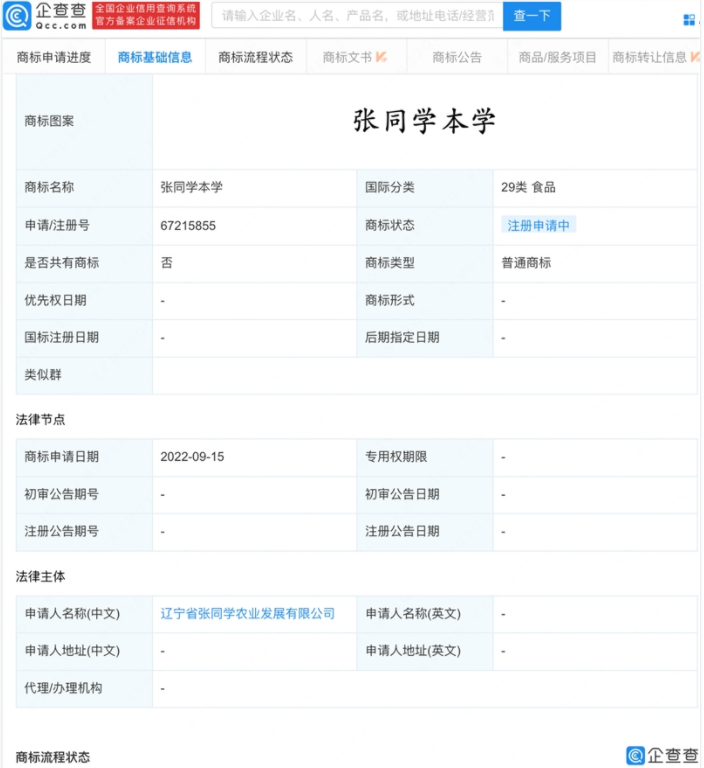Click the 申请人名称(英文) label cell
This screenshot has height=768, width=704.
(x=425, y=614)
